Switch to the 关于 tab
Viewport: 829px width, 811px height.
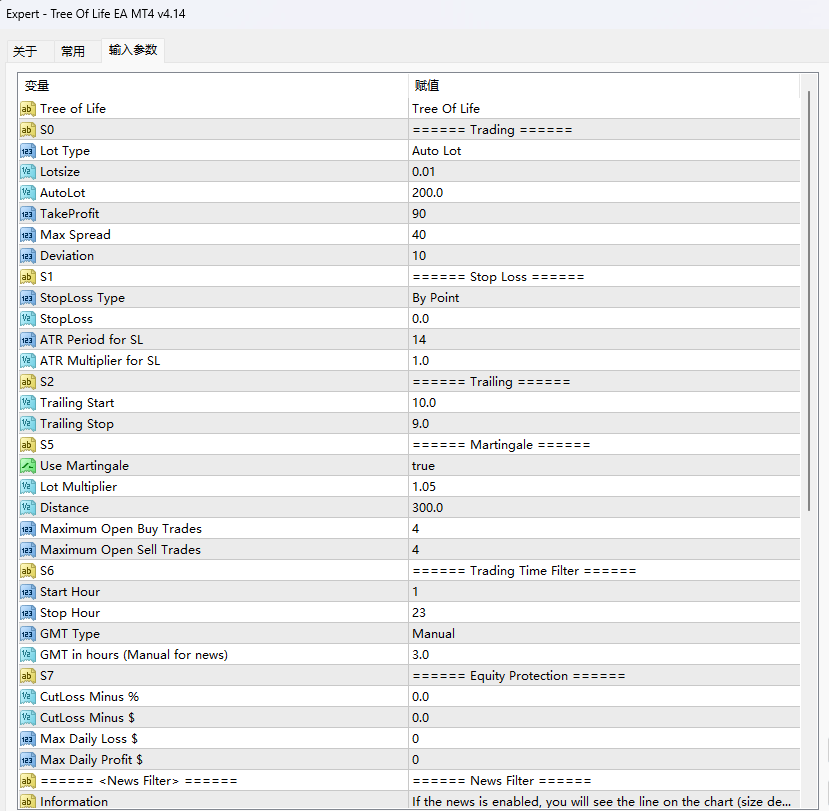click(x=25, y=51)
